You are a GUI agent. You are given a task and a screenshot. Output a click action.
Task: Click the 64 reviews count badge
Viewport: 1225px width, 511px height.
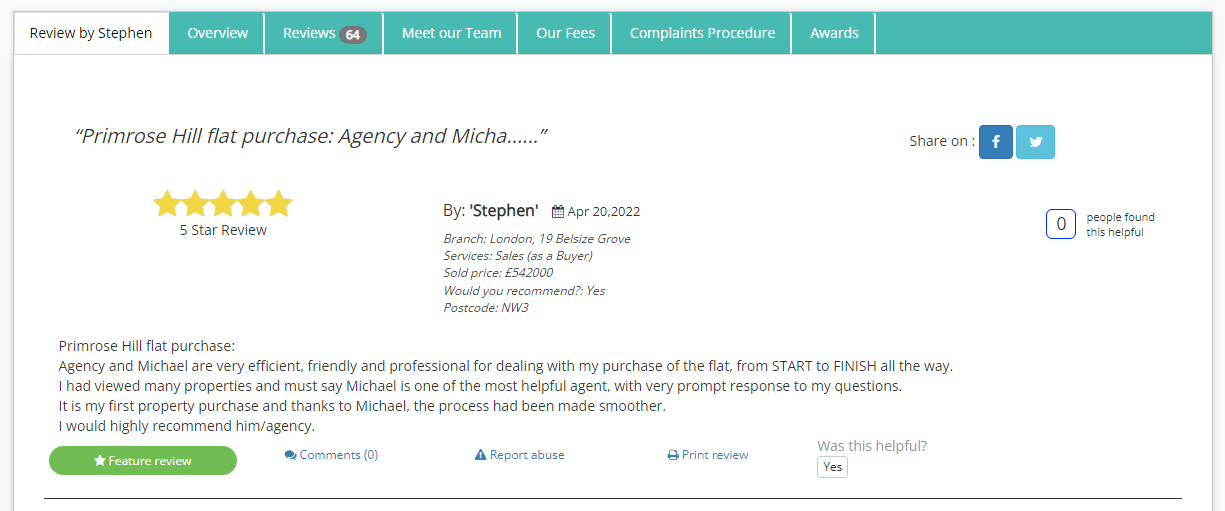pos(352,35)
